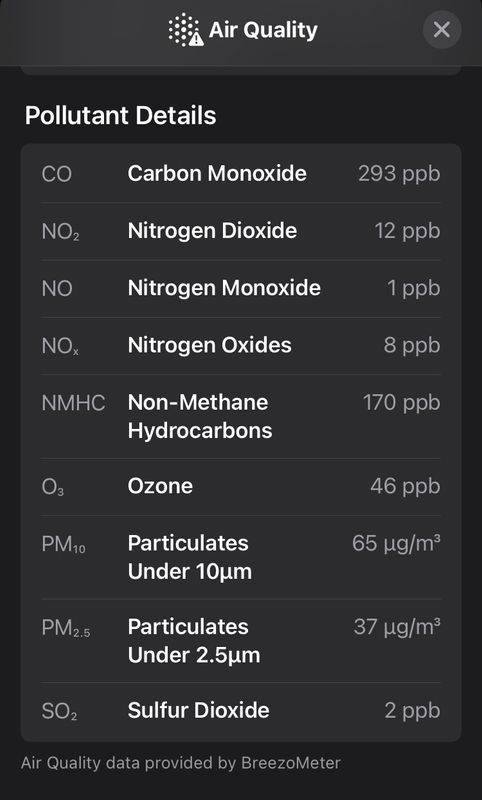482x800 pixels.
Task: Tap the NOx symbol label
Action: (60, 346)
